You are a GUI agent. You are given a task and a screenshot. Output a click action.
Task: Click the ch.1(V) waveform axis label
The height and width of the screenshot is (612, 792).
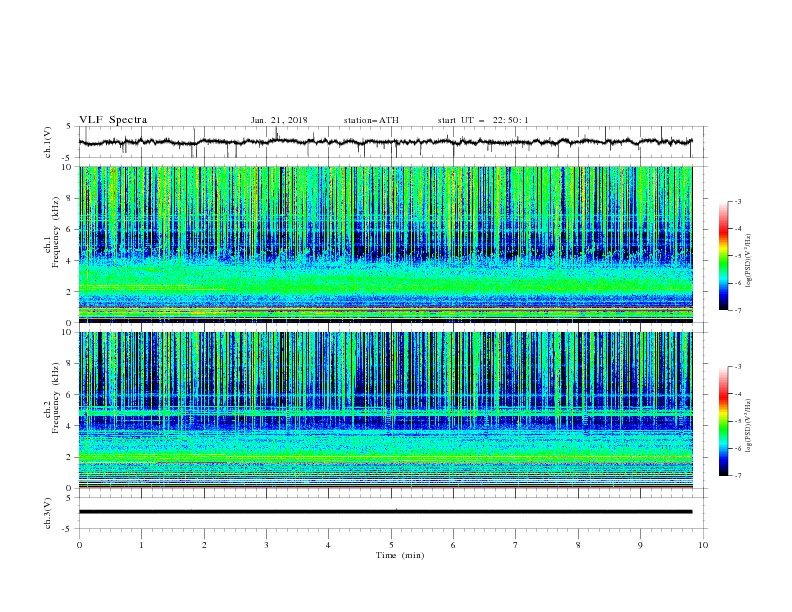48,142
